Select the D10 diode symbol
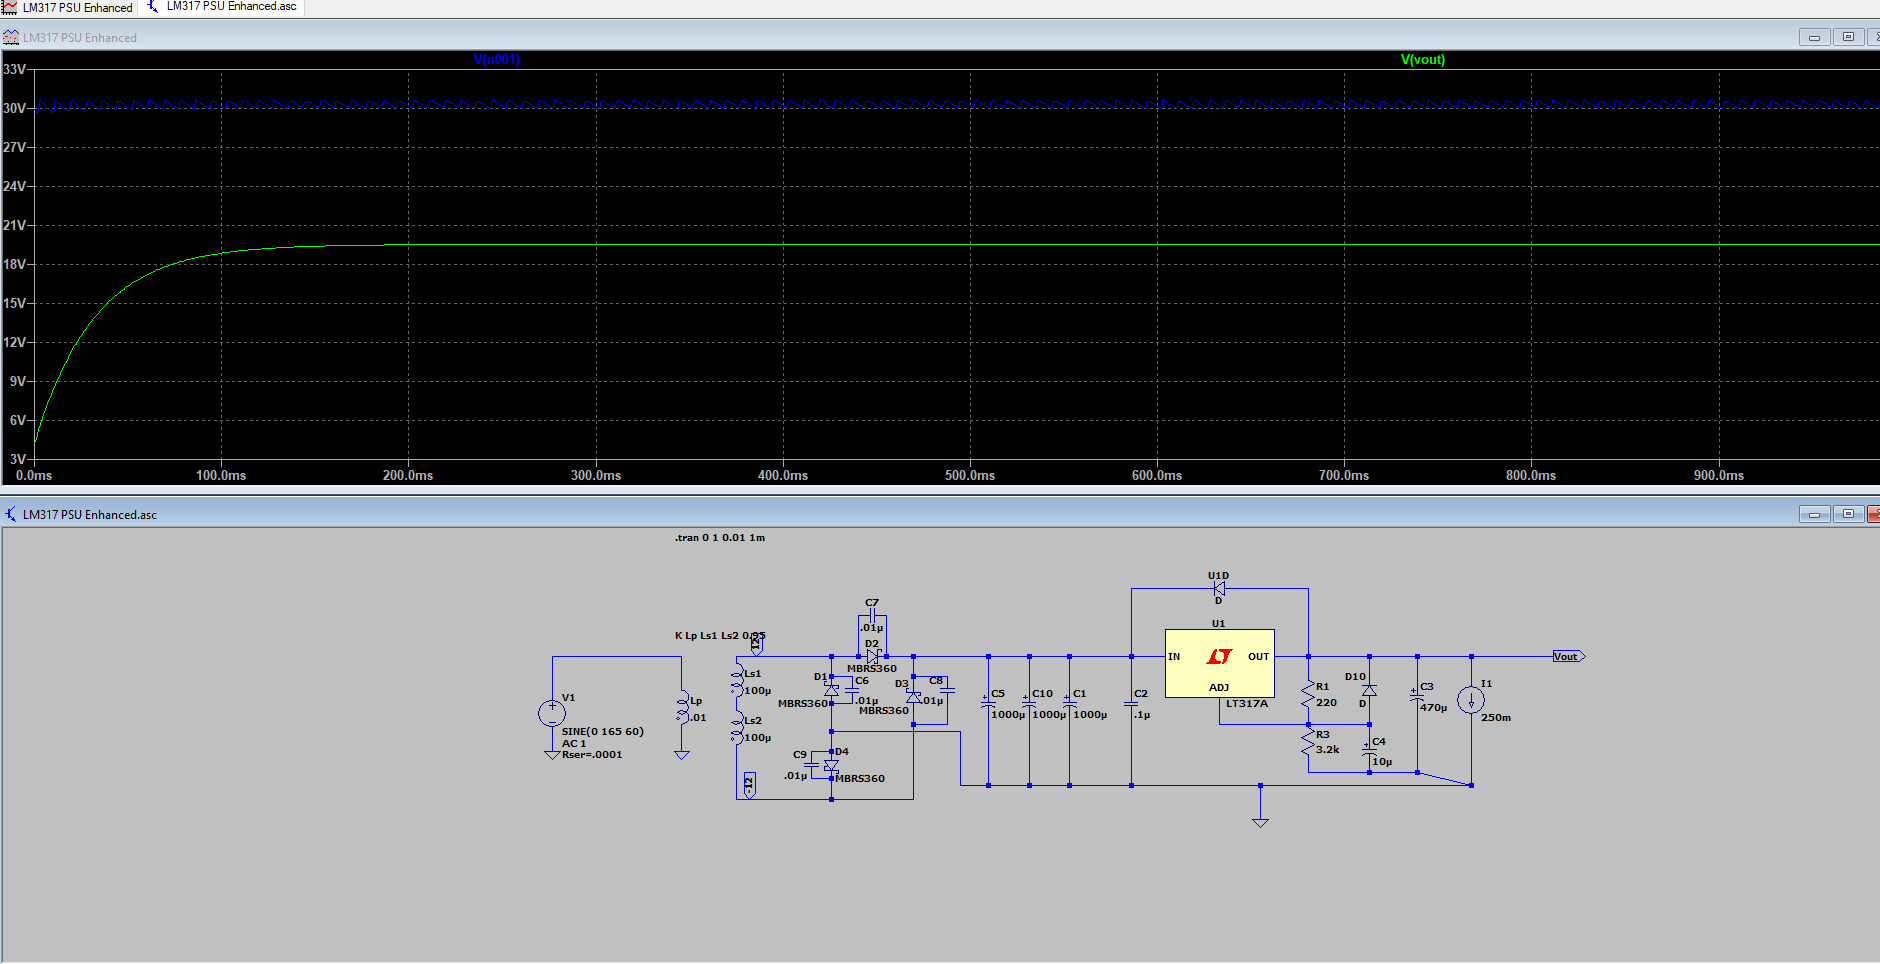The width and height of the screenshot is (1880, 964). pyautogui.click(x=1369, y=690)
